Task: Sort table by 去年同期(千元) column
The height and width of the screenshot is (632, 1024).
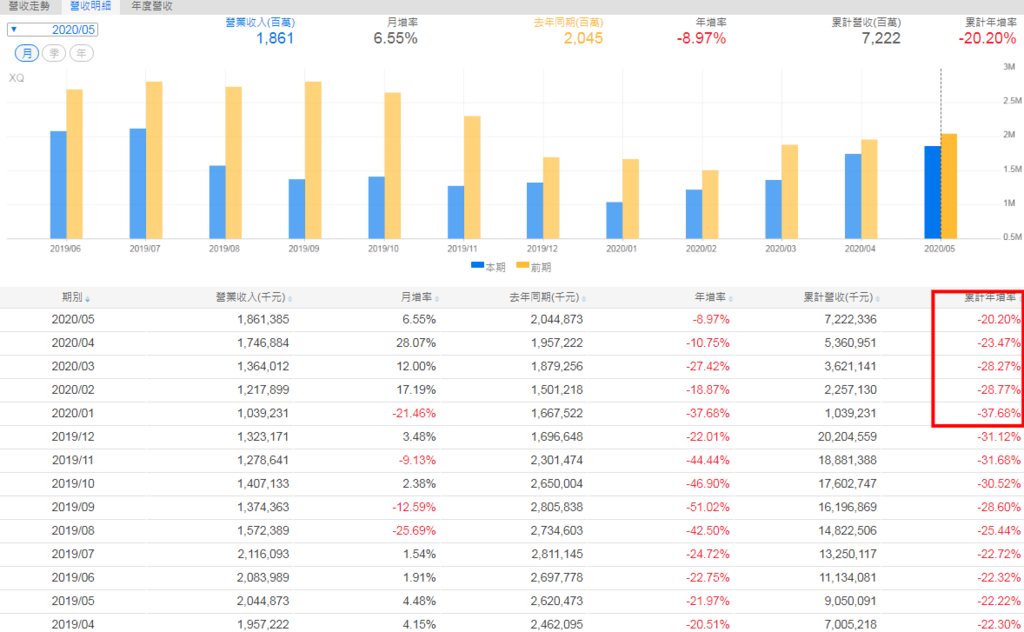Action: pyautogui.click(x=547, y=298)
